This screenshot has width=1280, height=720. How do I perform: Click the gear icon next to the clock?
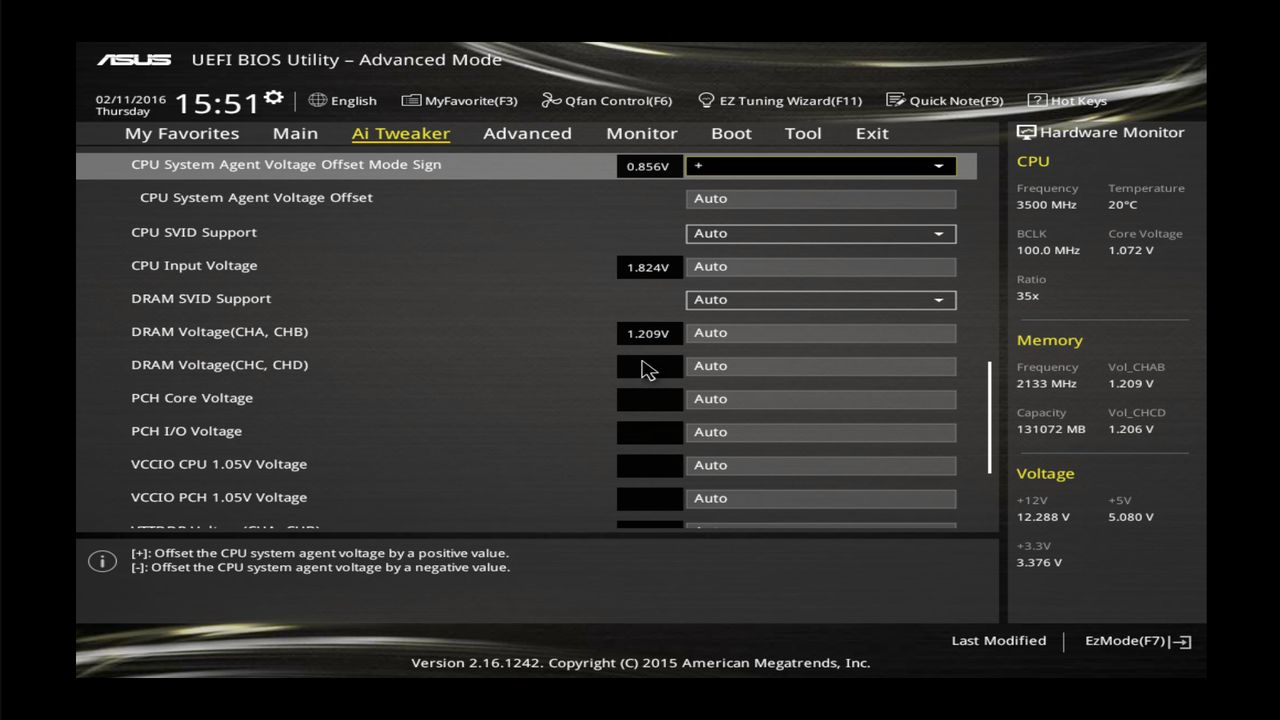coord(273,98)
